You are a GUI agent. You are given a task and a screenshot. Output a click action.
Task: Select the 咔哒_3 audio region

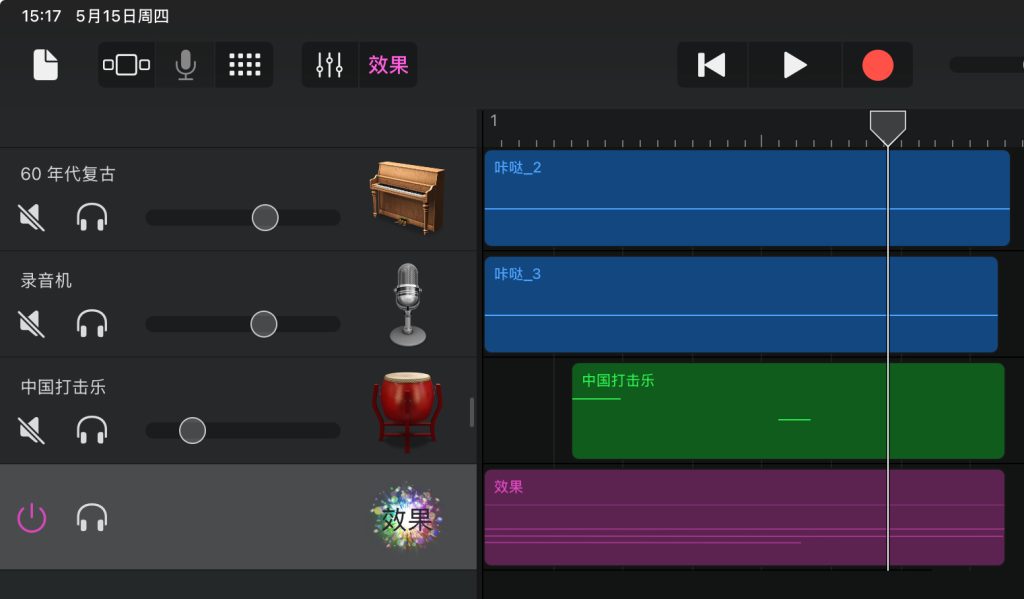click(x=741, y=304)
